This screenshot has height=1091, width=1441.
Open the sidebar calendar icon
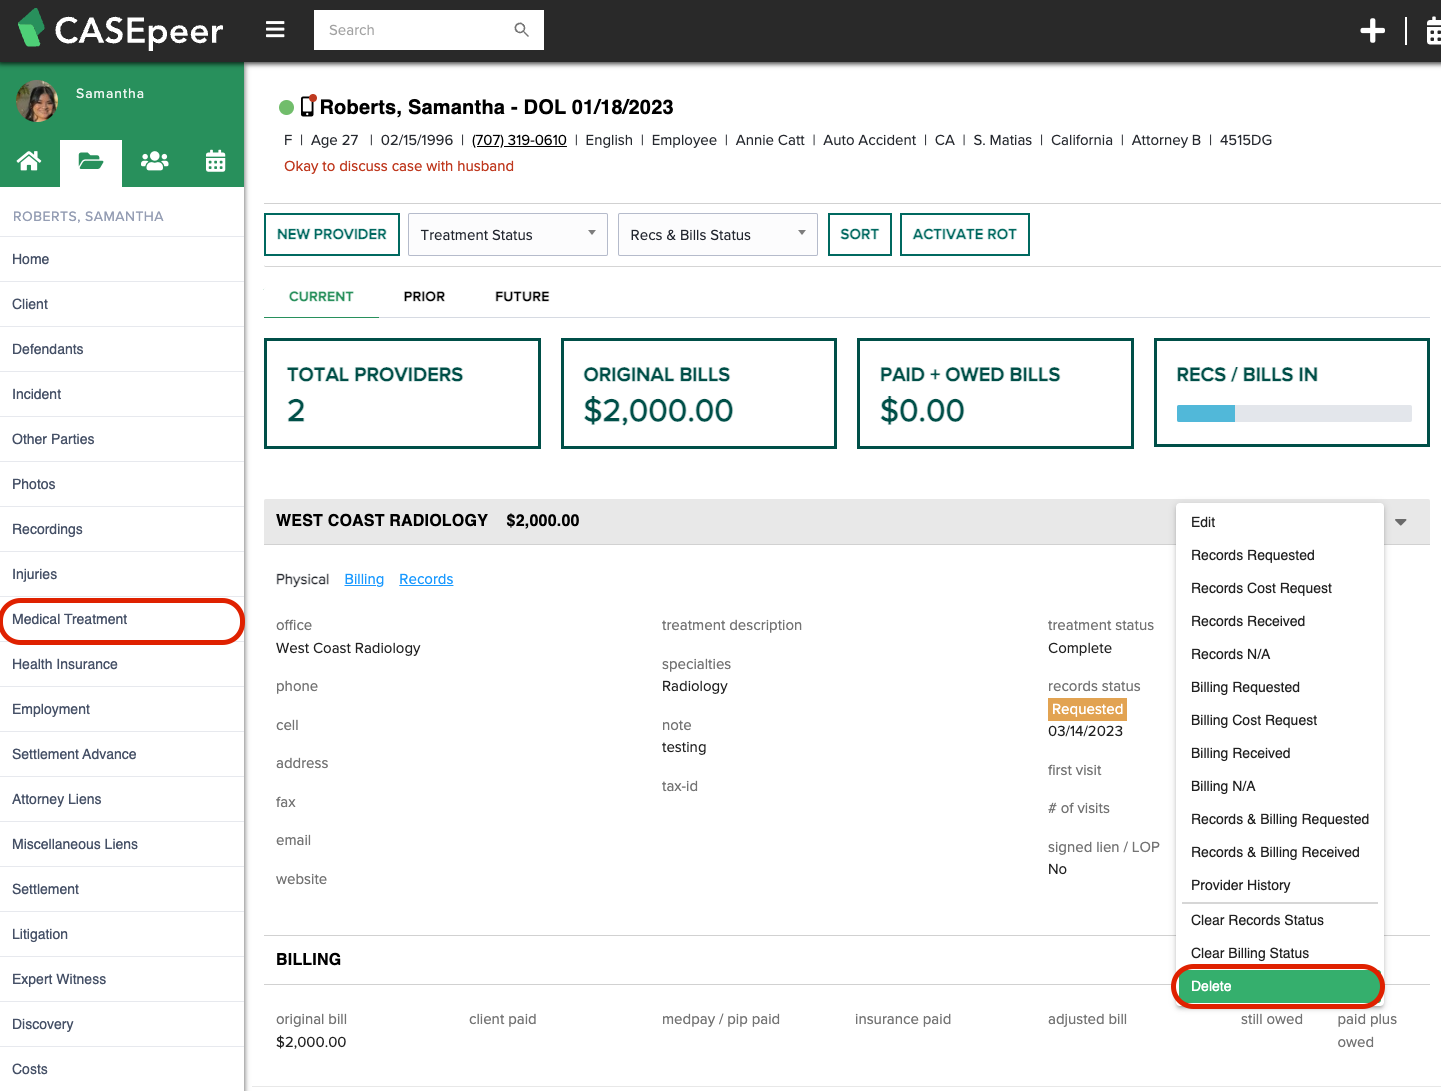pyautogui.click(x=215, y=161)
